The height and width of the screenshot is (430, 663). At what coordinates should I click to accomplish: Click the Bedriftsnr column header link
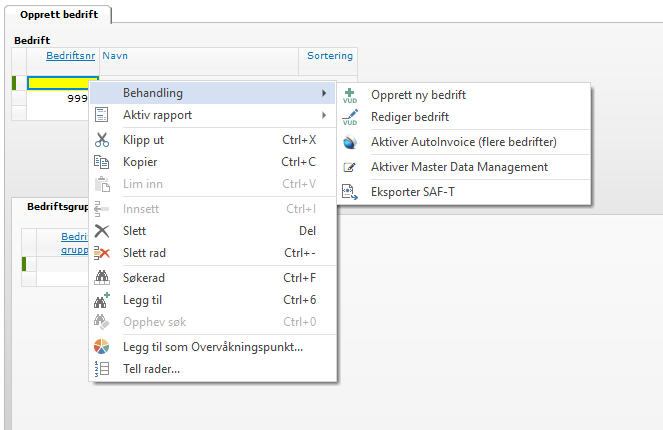[x=71, y=55]
